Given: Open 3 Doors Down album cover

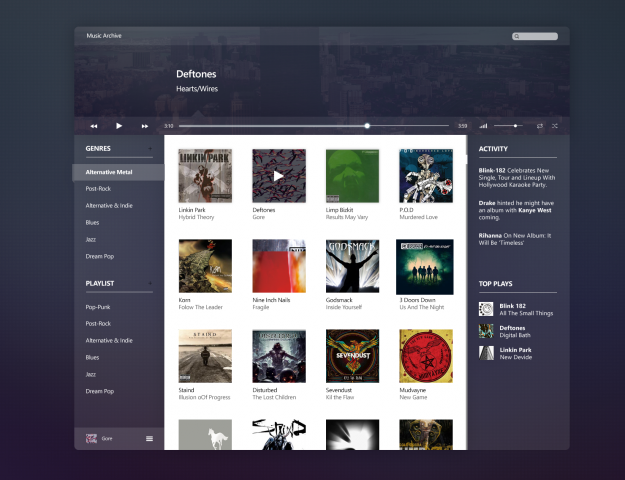Looking at the screenshot, I should pyautogui.click(x=425, y=267).
